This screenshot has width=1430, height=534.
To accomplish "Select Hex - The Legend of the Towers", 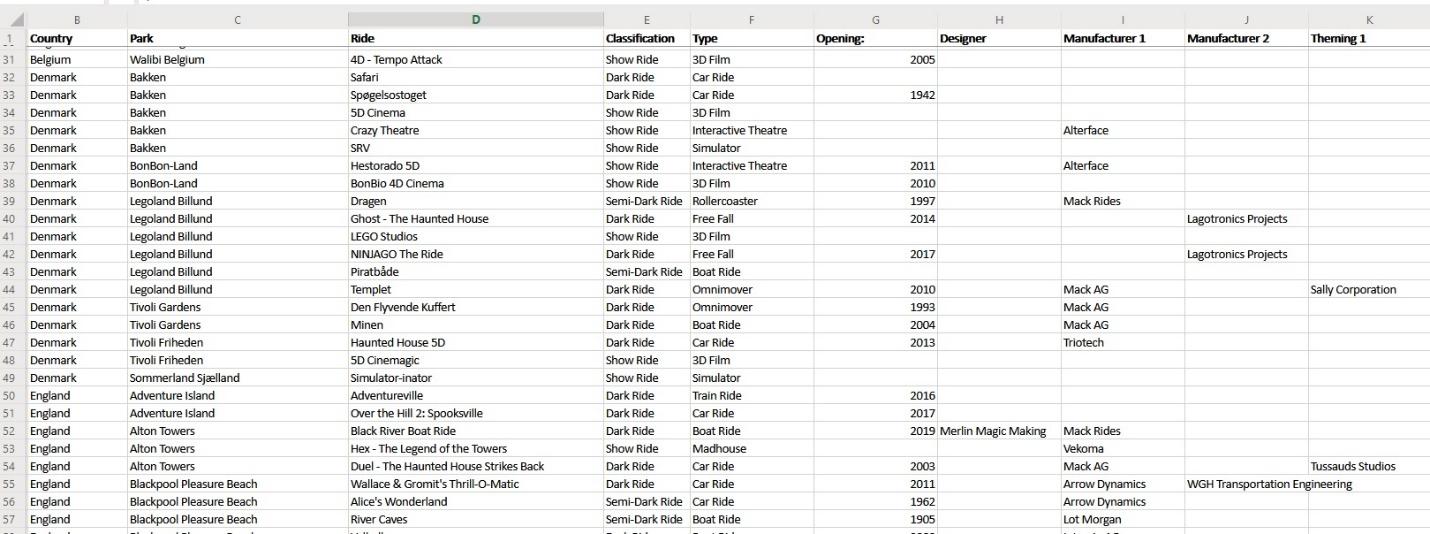I will click(476, 449).
